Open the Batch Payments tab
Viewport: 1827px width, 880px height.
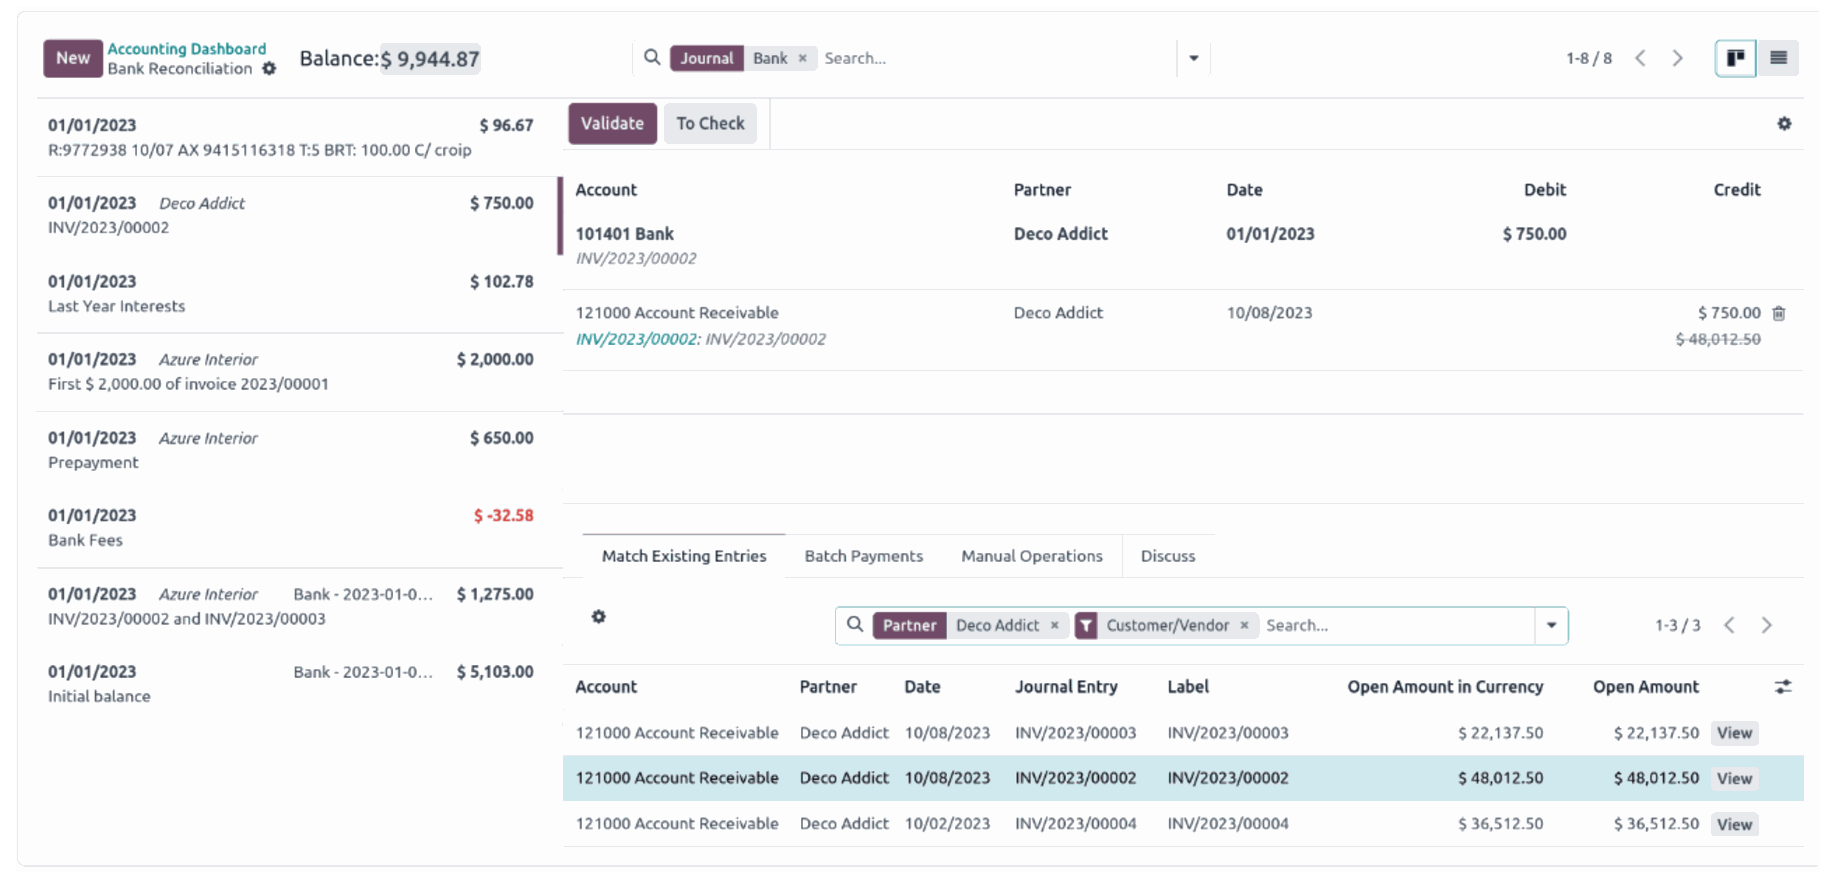tap(863, 556)
